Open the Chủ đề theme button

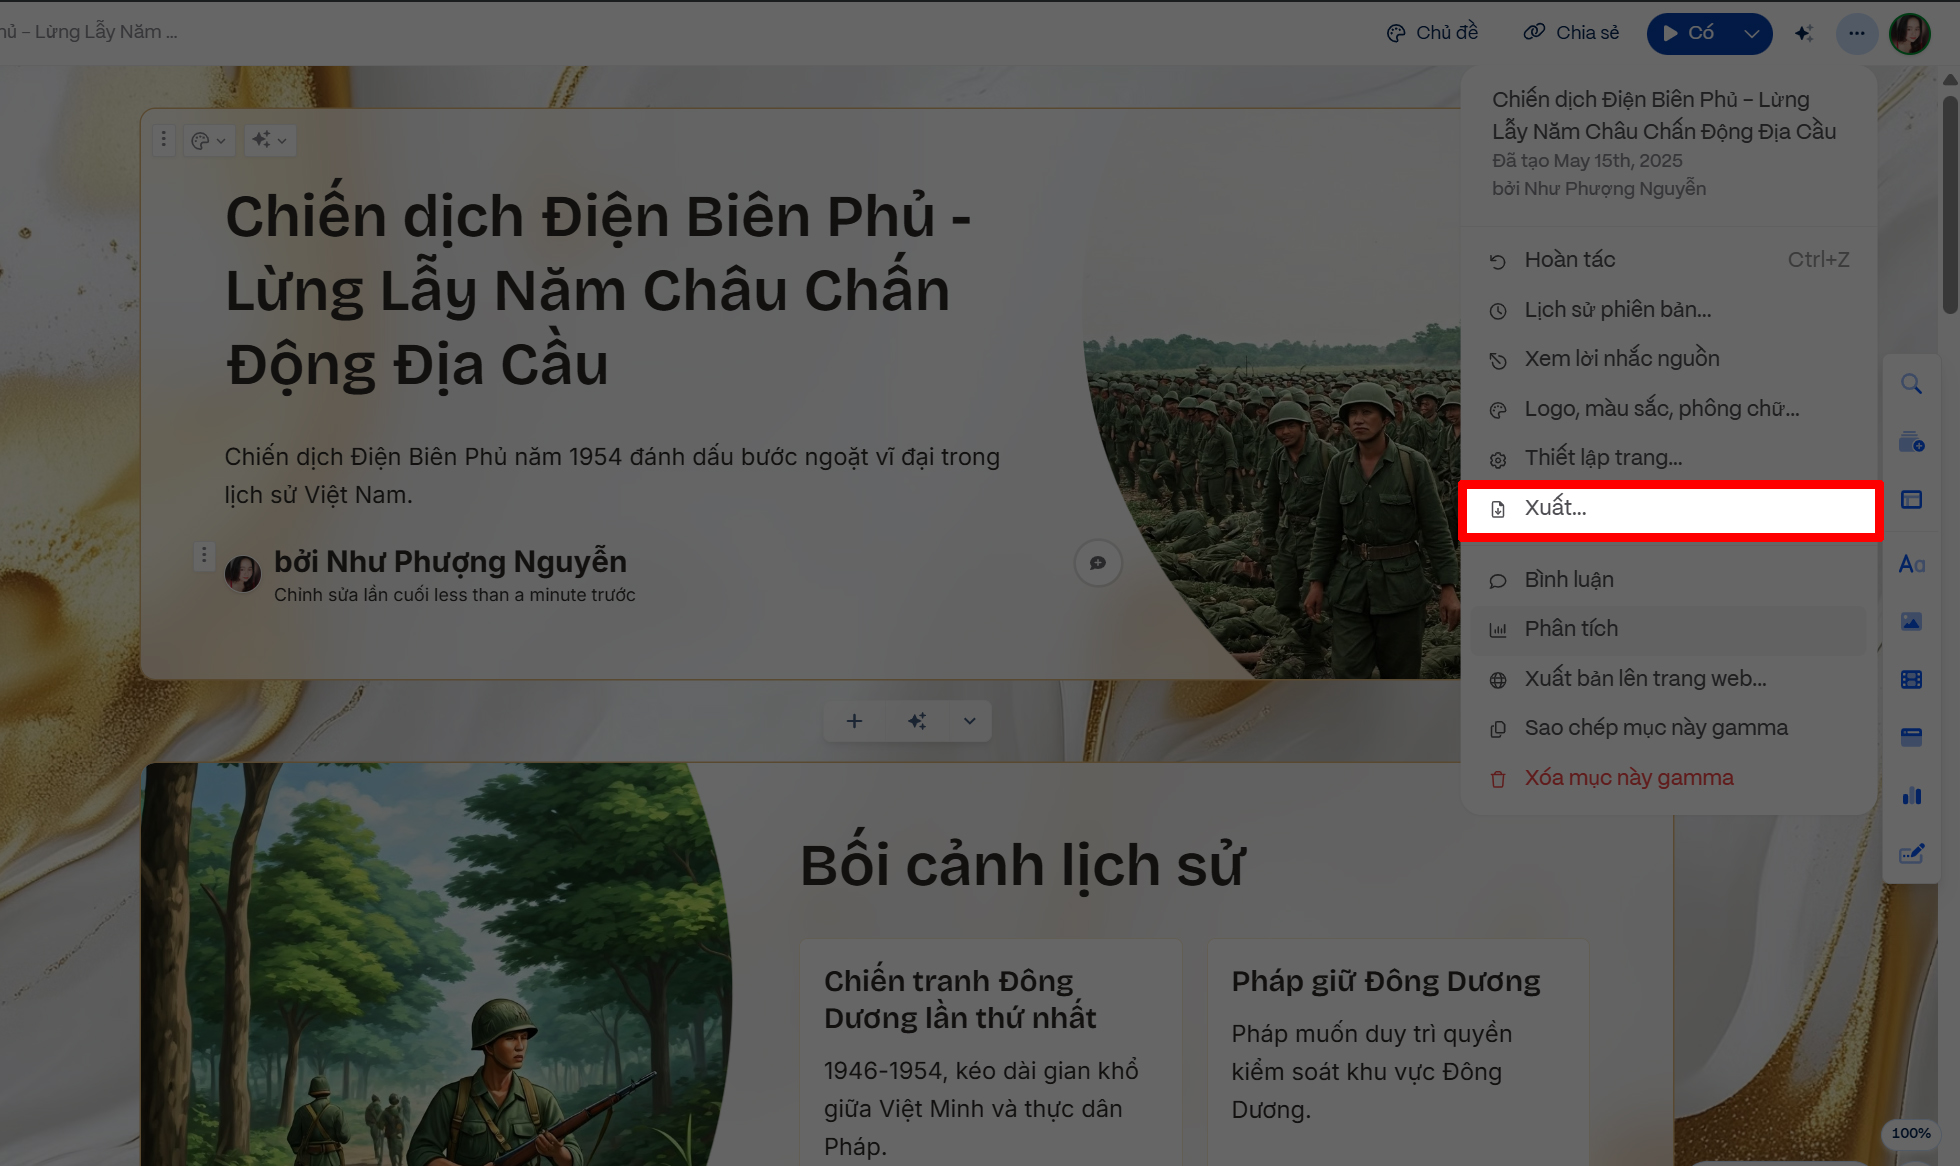click(x=1432, y=33)
